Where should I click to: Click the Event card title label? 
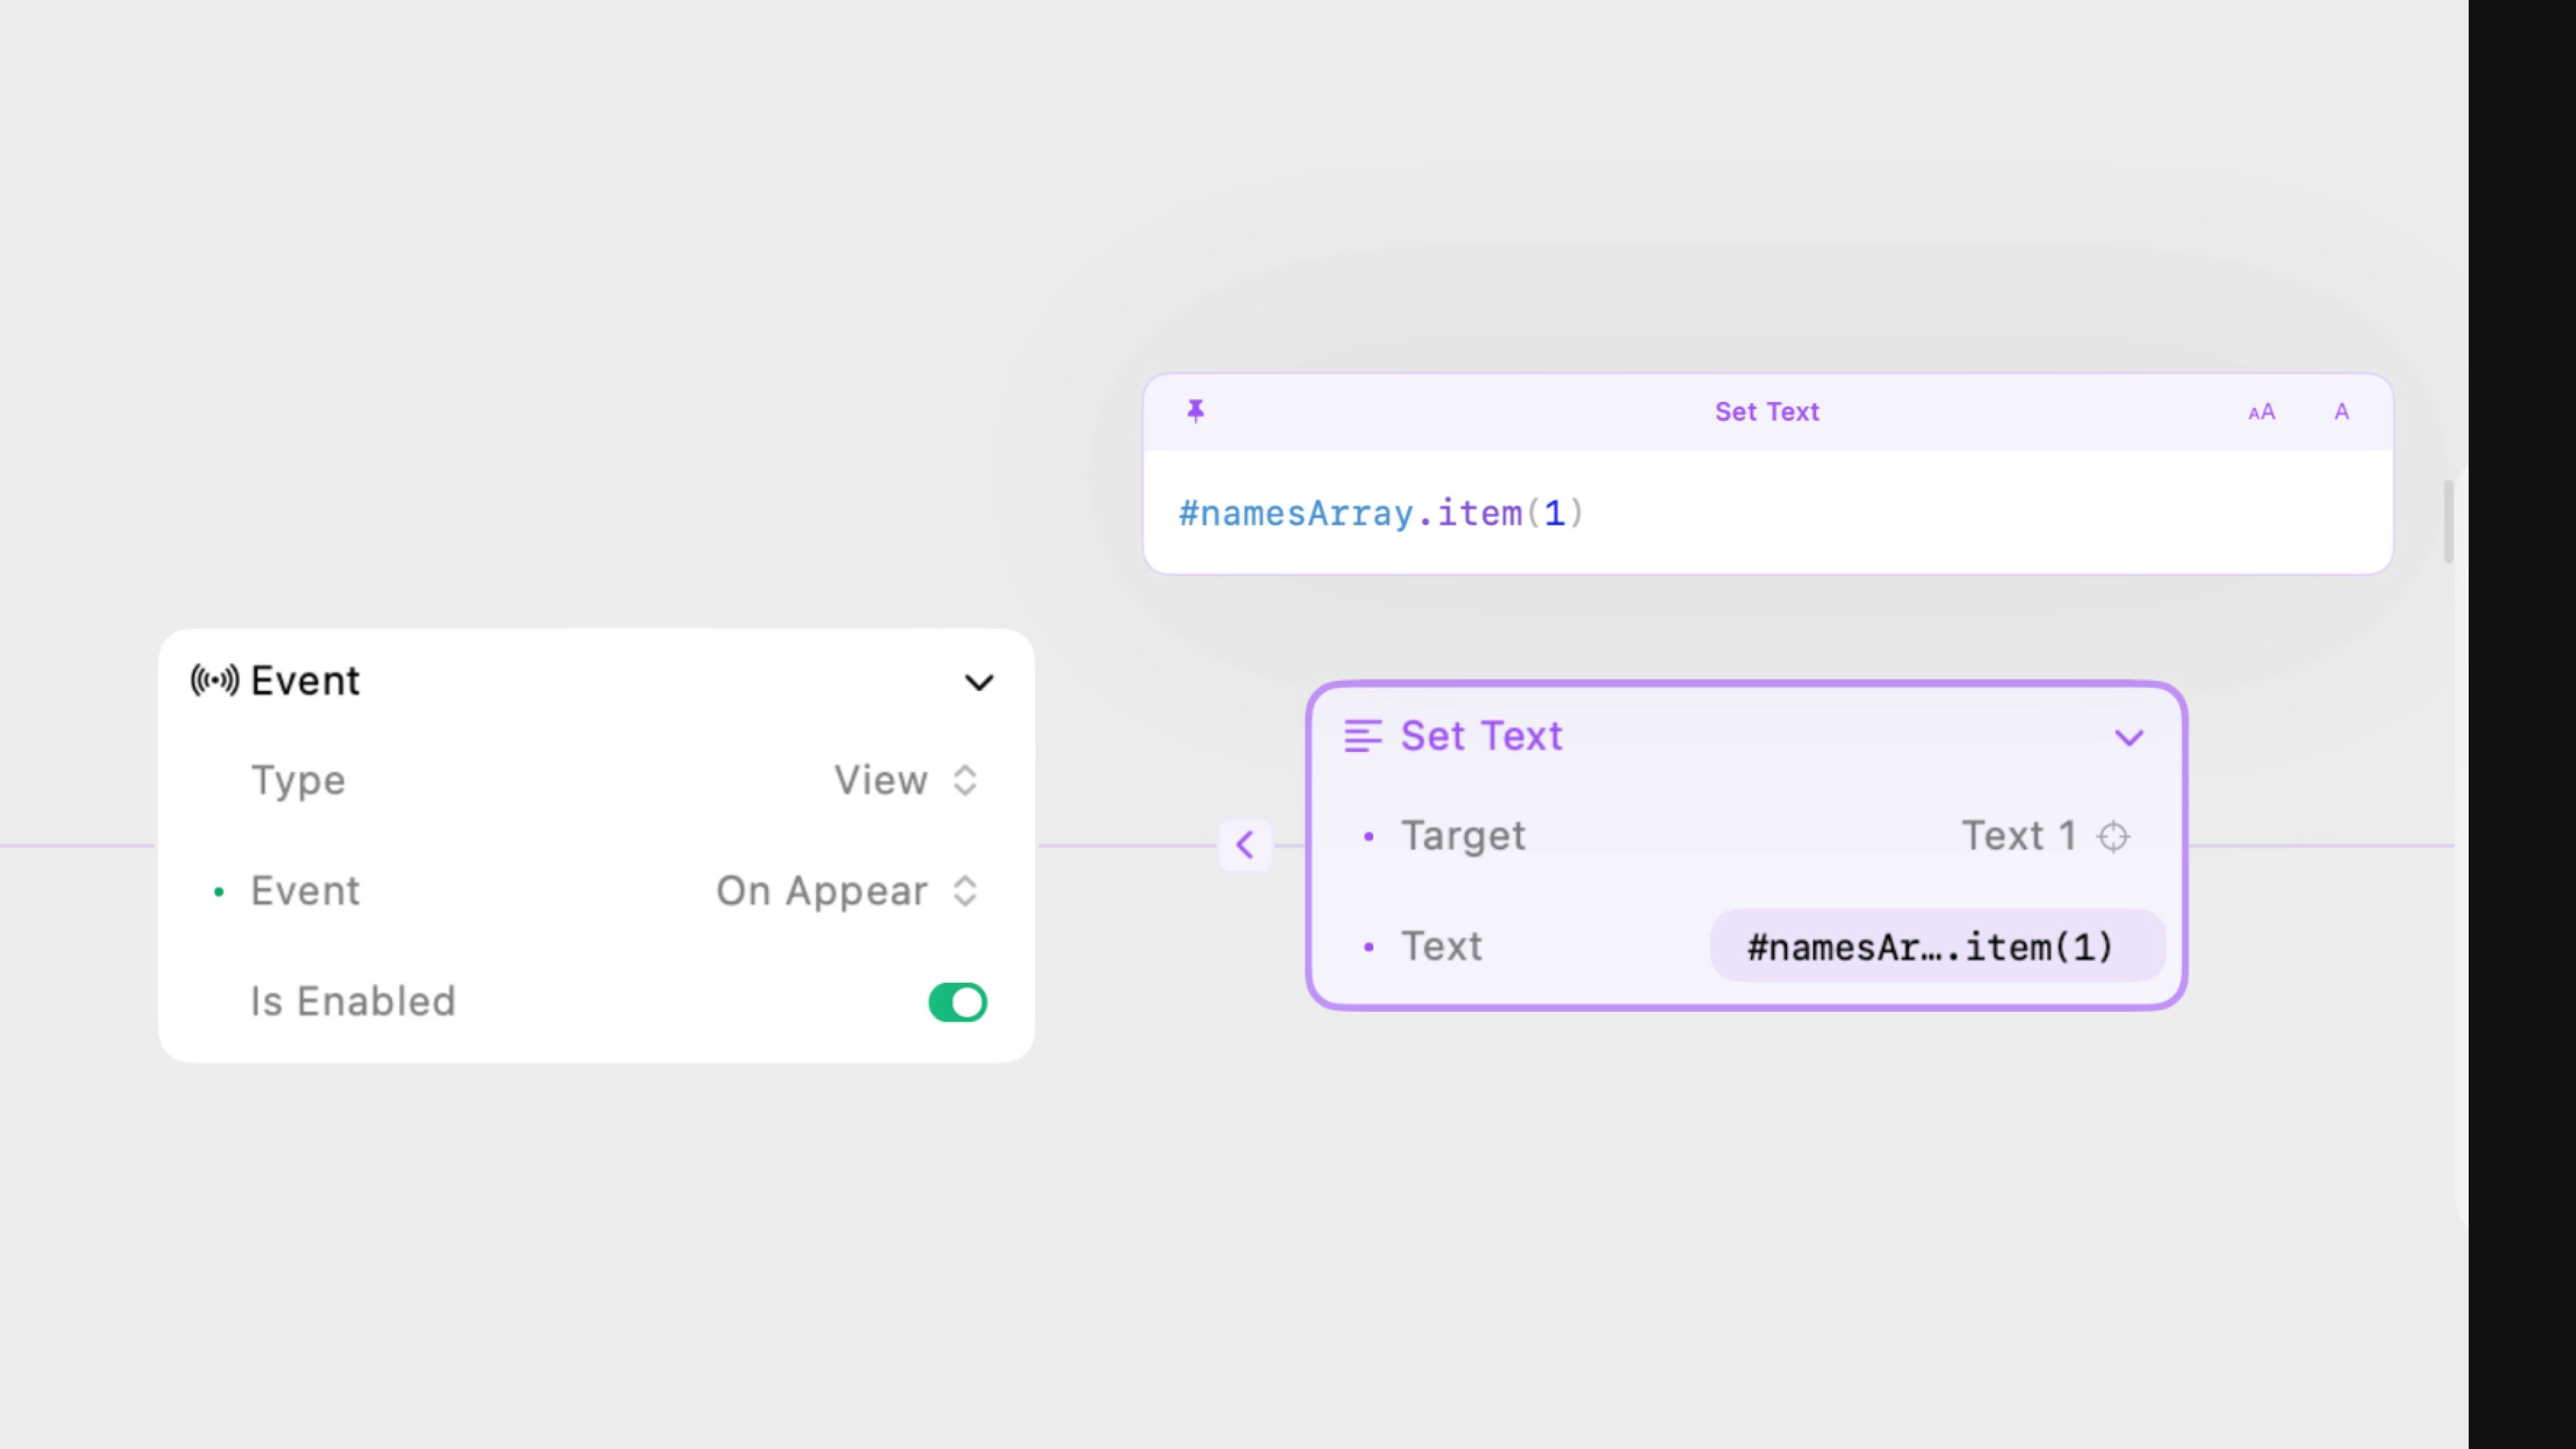click(305, 681)
